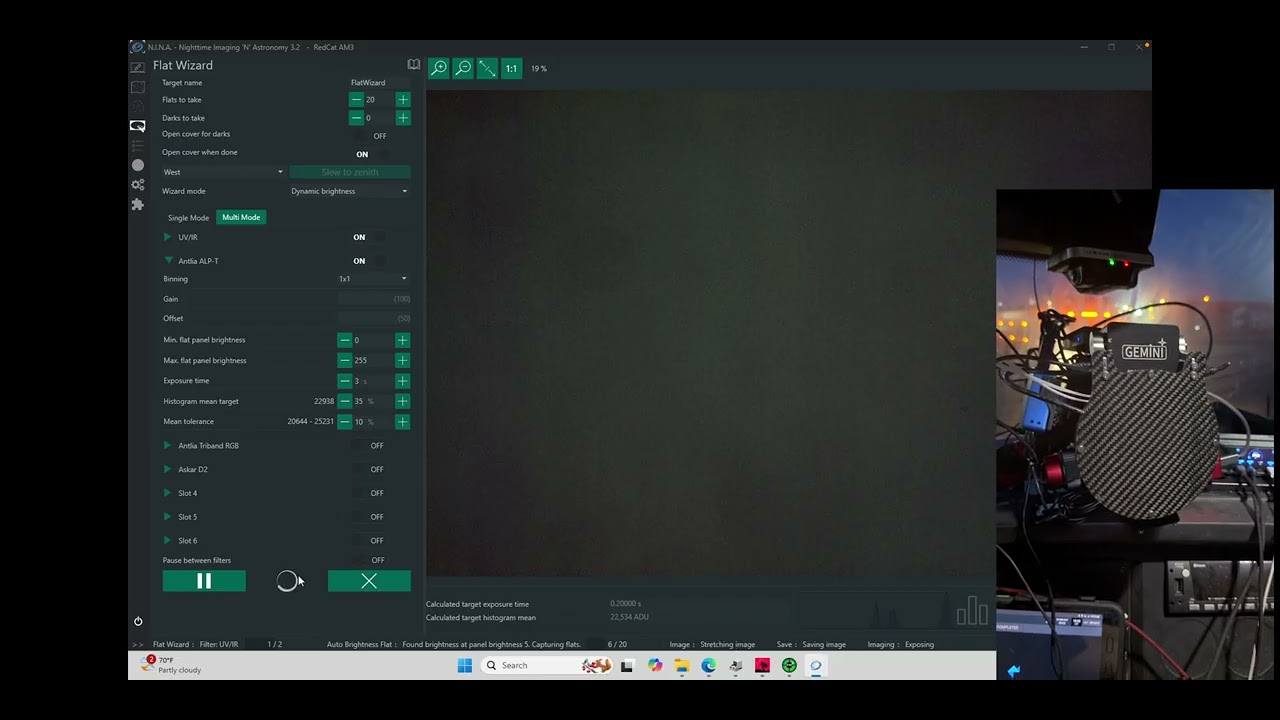Toggle Open cover for darks switch

(x=371, y=136)
